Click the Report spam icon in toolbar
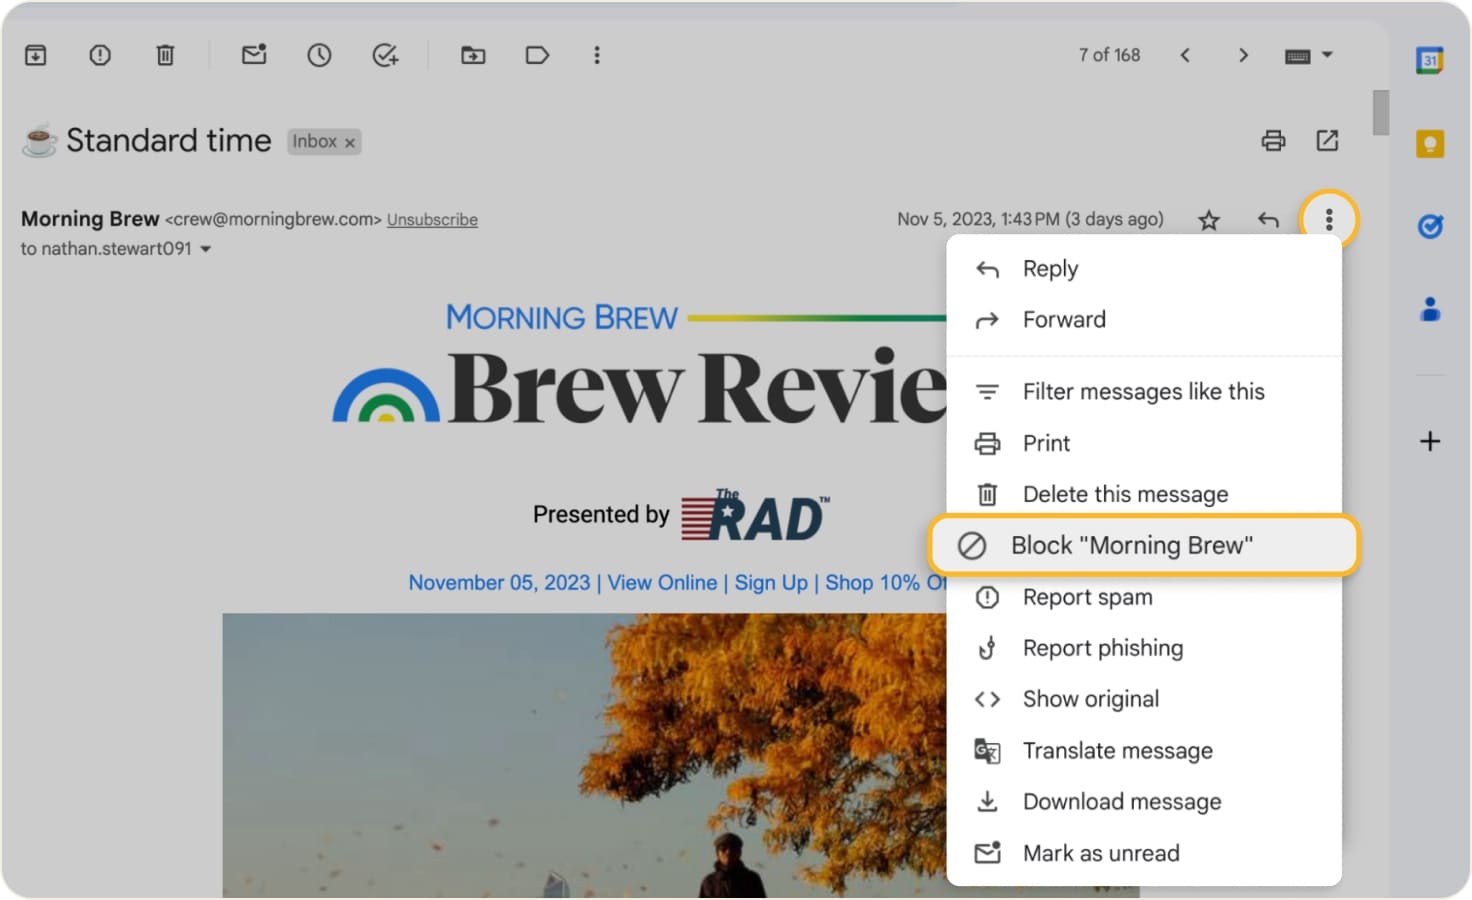 click(x=99, y=55)
